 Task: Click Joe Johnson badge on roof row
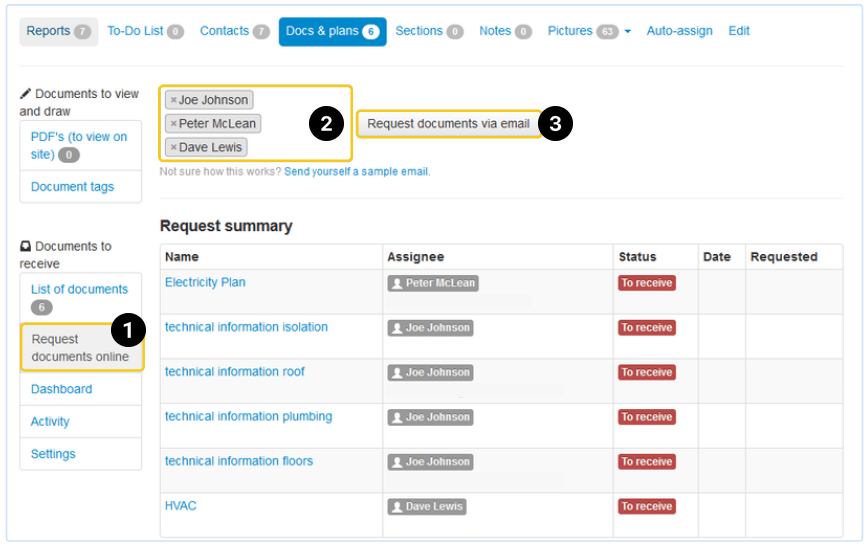(430, 373)
